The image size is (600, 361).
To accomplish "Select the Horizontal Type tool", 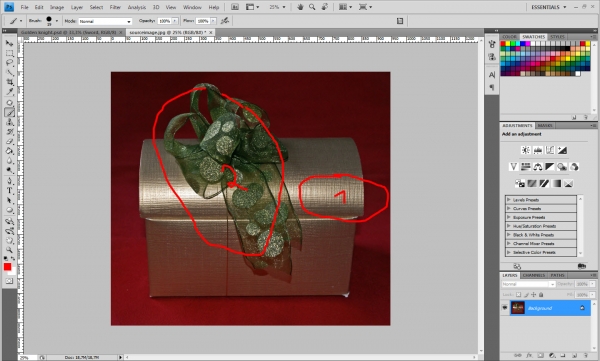I will [10, 191].
